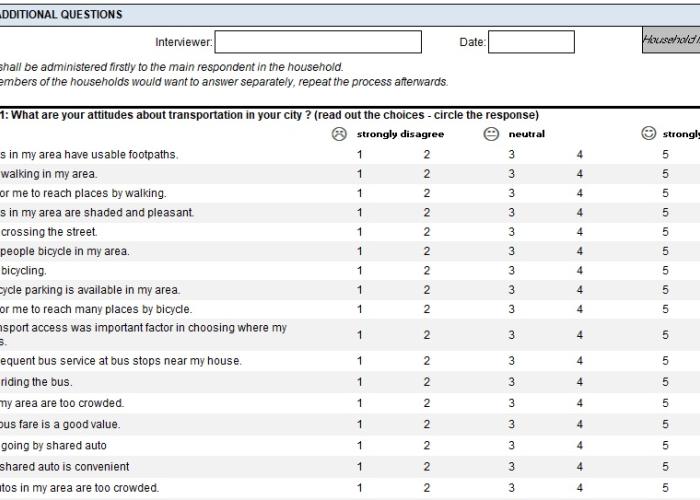Choose 5 for 'autos in my area too crowded' row
This screenshot has width=700, height=500.
tap(665, 488)
